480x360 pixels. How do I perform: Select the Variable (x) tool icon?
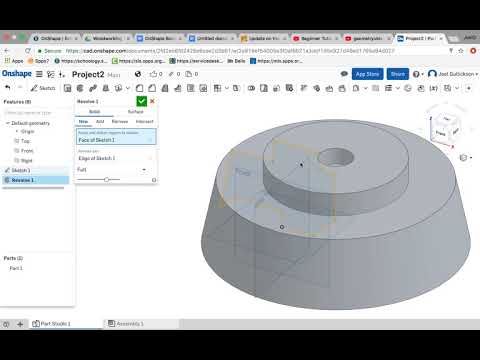[433, 88]
